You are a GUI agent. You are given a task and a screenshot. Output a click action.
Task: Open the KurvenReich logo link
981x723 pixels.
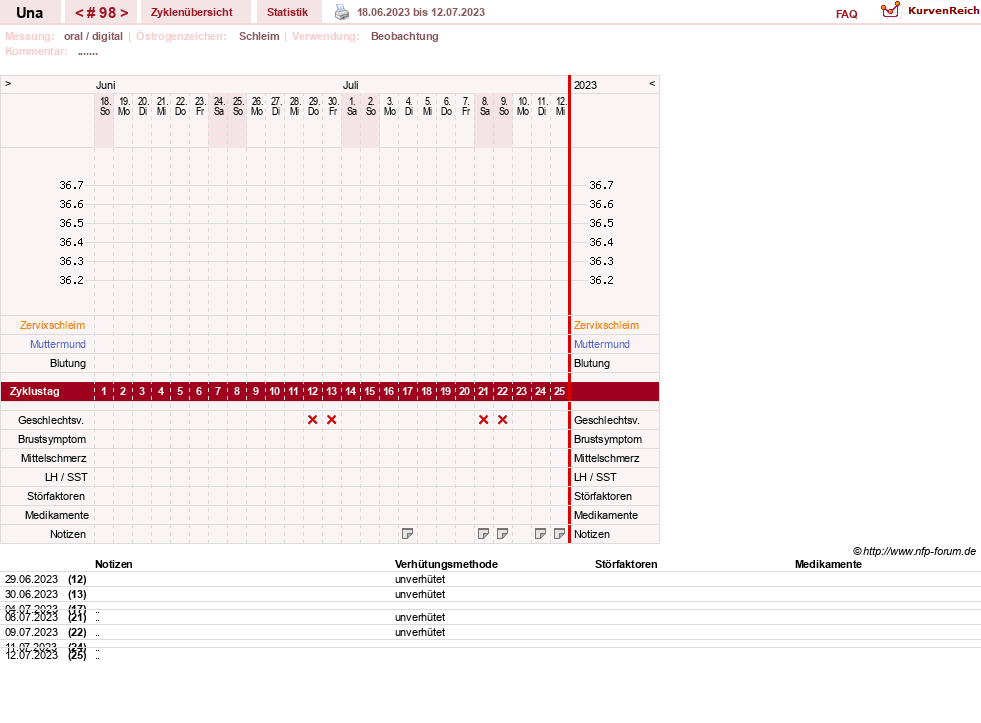point(930,11)
